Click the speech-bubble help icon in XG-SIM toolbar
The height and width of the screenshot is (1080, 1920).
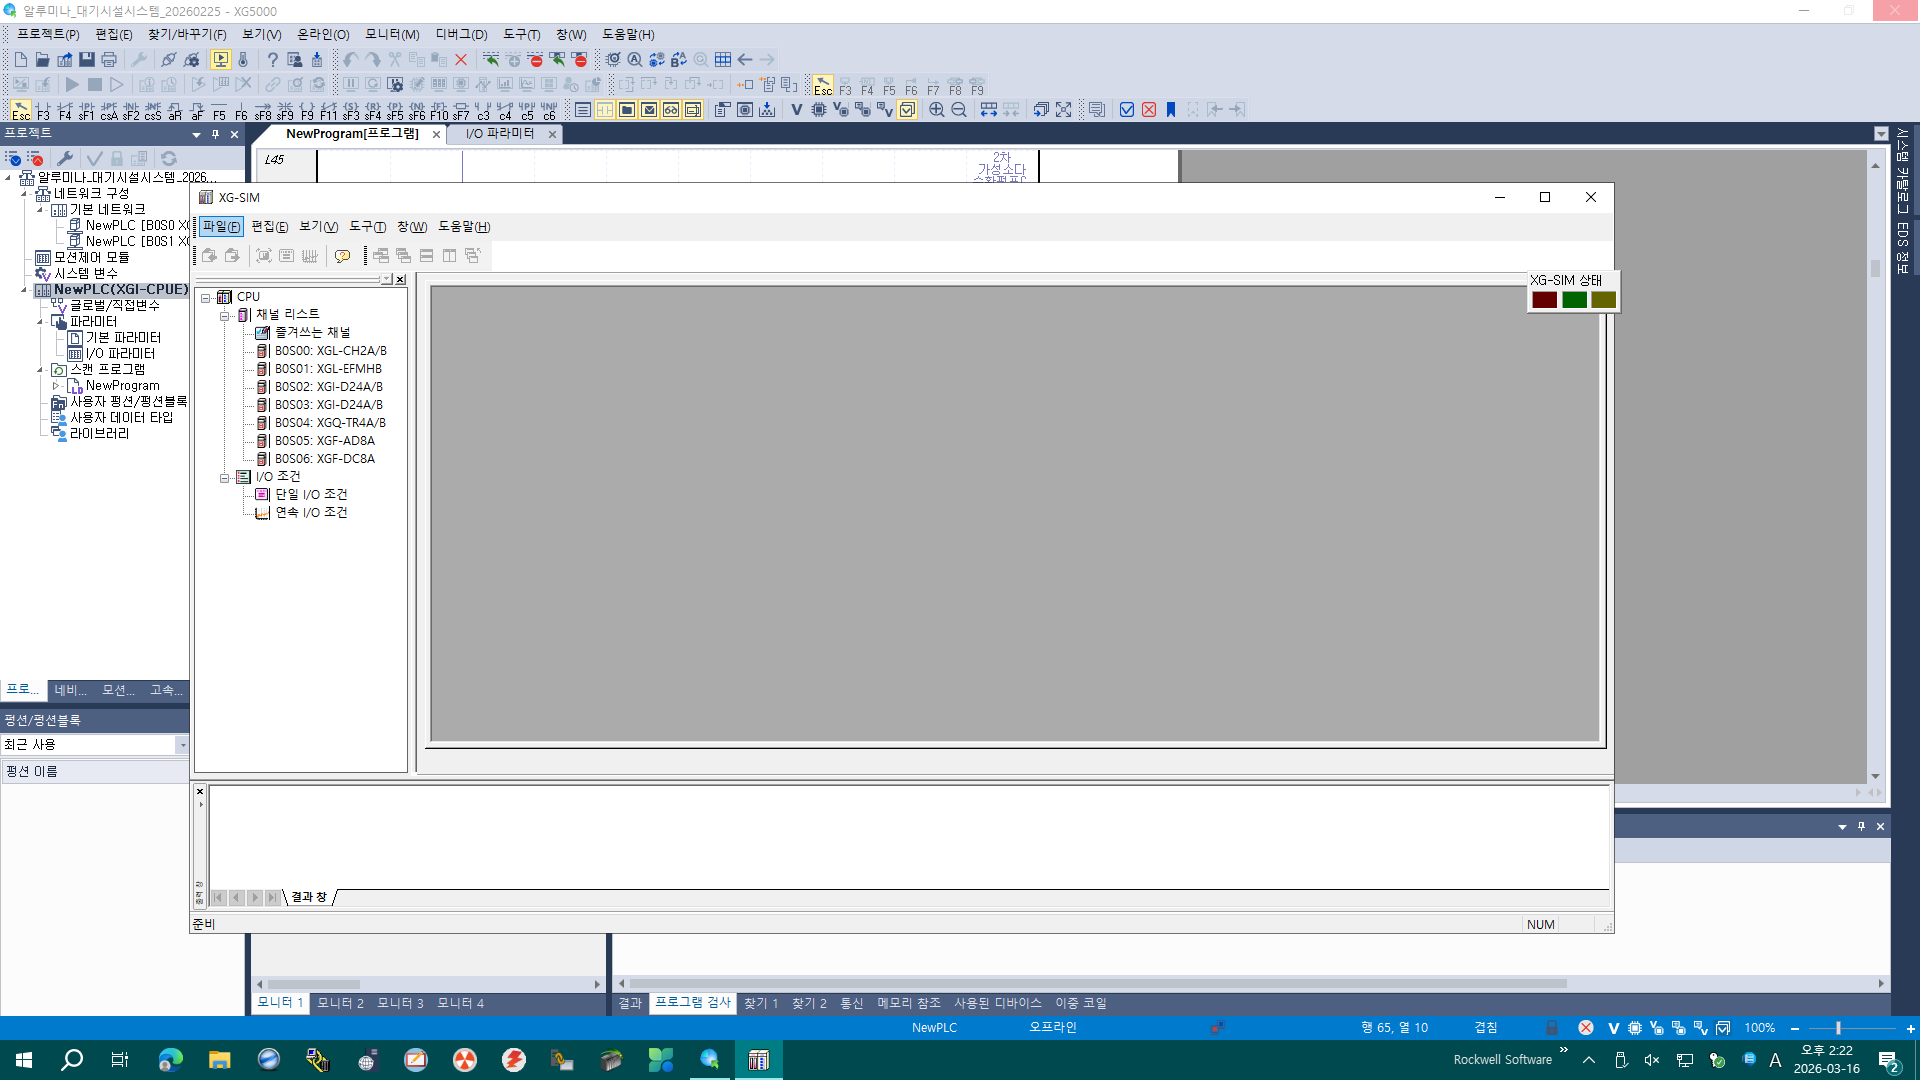(342, 256)
